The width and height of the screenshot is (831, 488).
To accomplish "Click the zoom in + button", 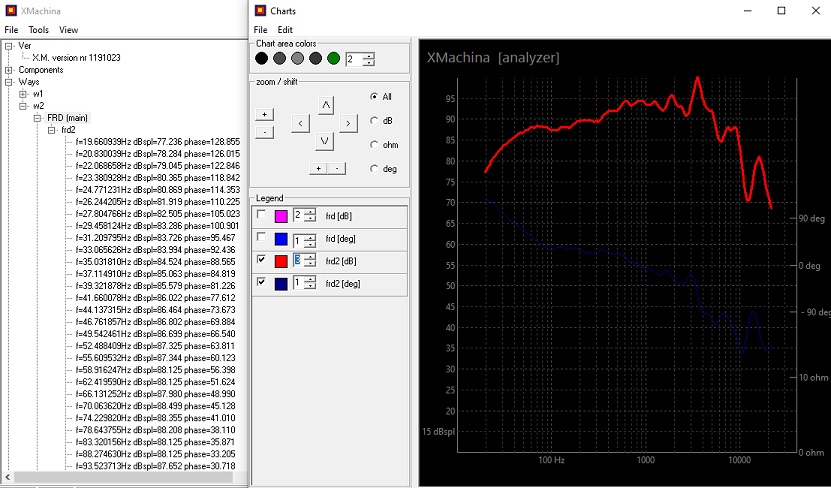I will coord(264,114).
